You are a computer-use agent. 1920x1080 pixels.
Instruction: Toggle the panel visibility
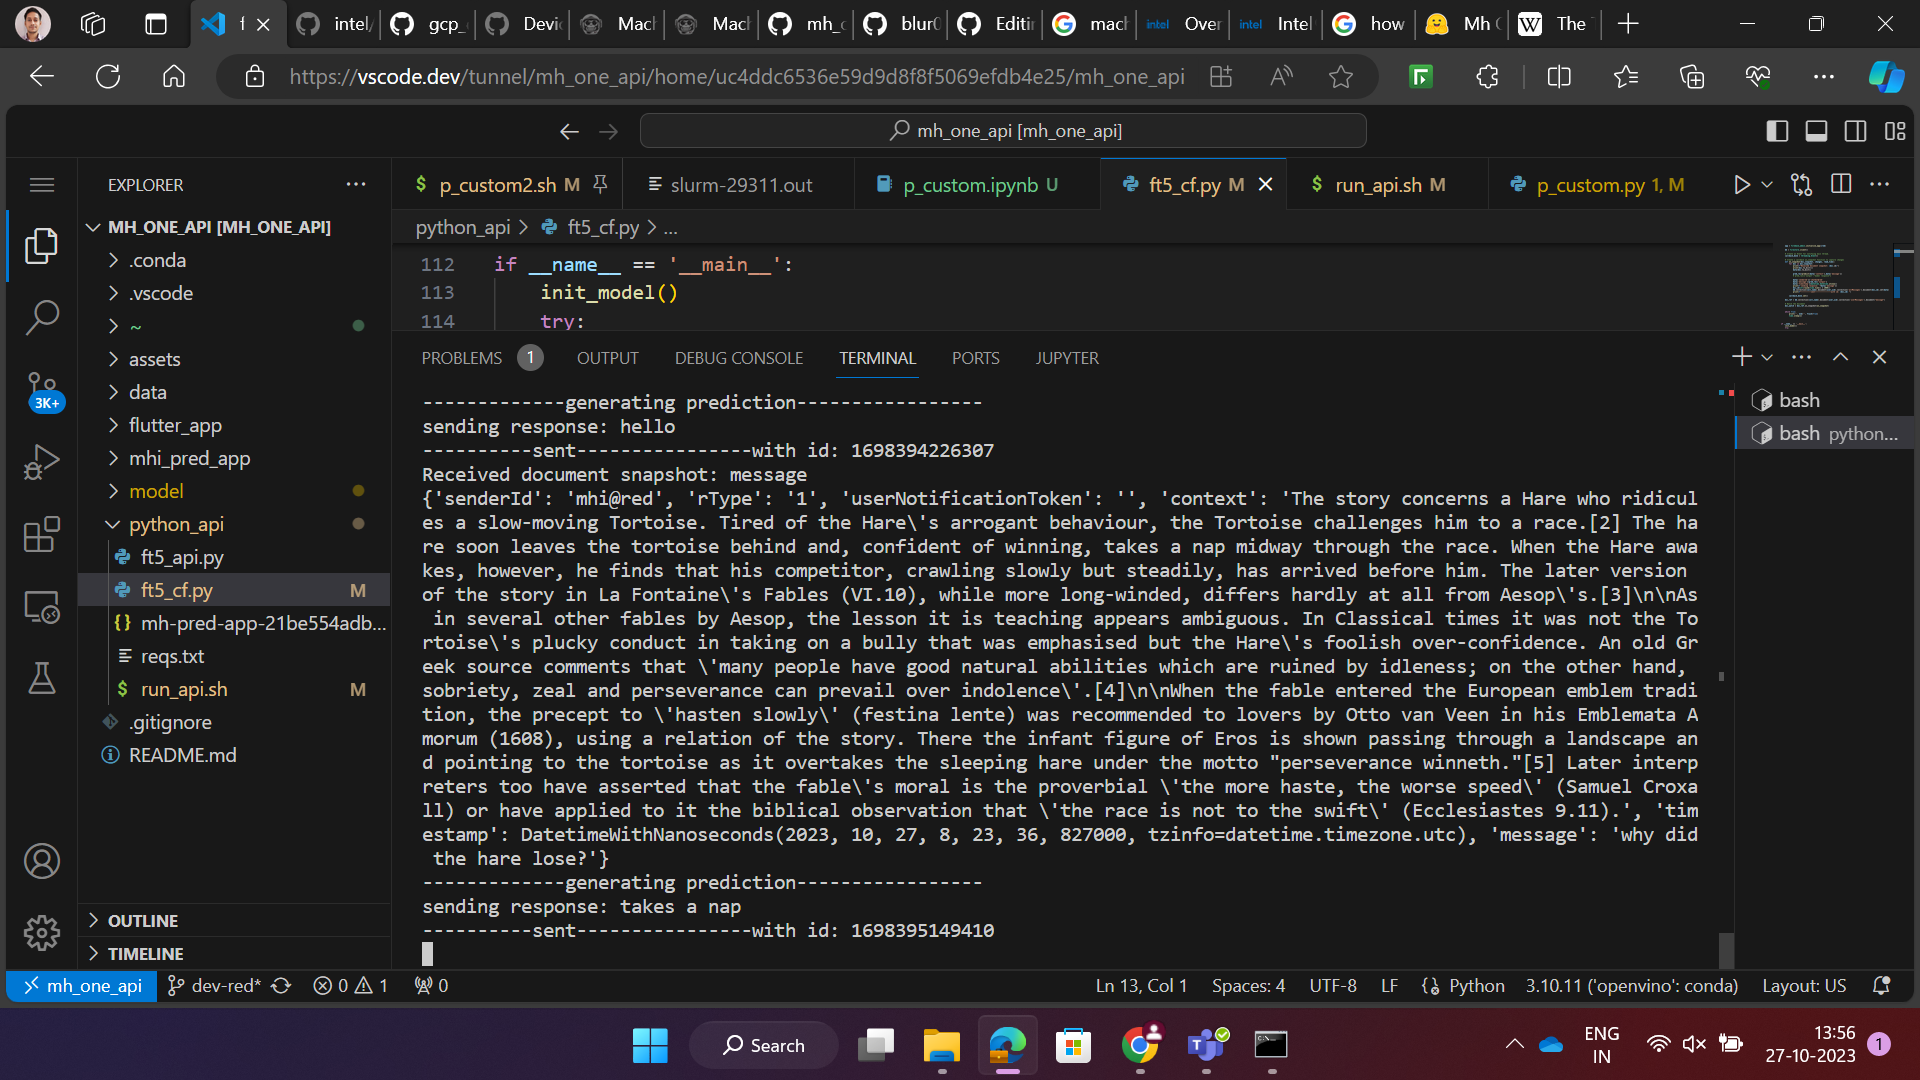(x=1816, y=131)
